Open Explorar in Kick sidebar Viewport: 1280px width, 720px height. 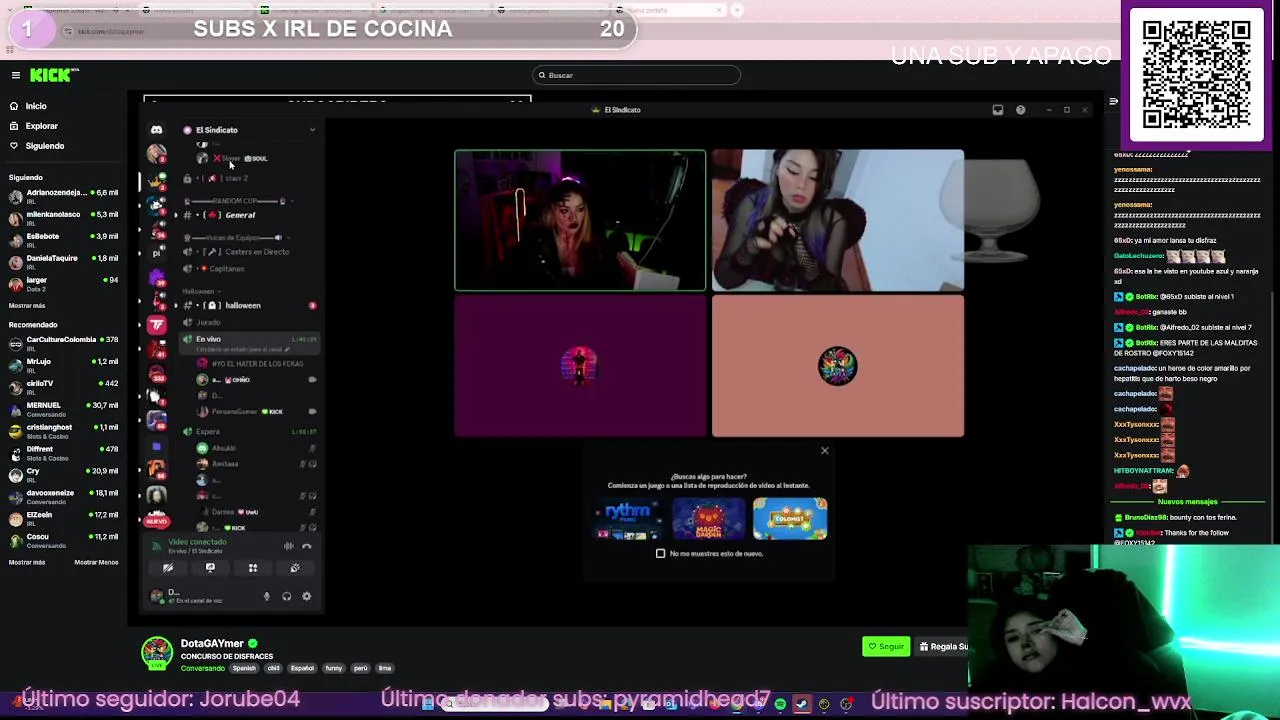tap(41, 126)
